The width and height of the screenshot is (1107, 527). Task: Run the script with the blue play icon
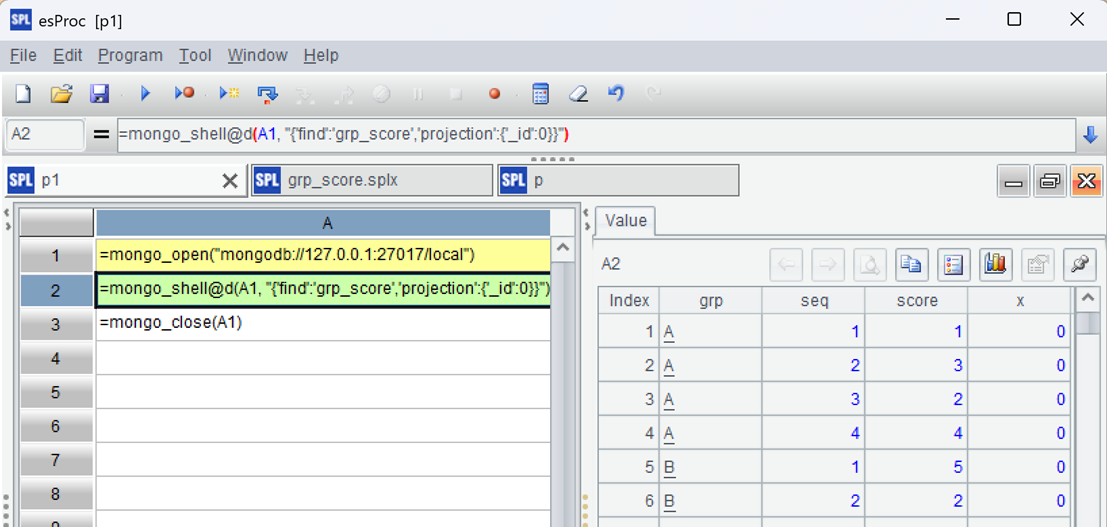coord(145,94)
